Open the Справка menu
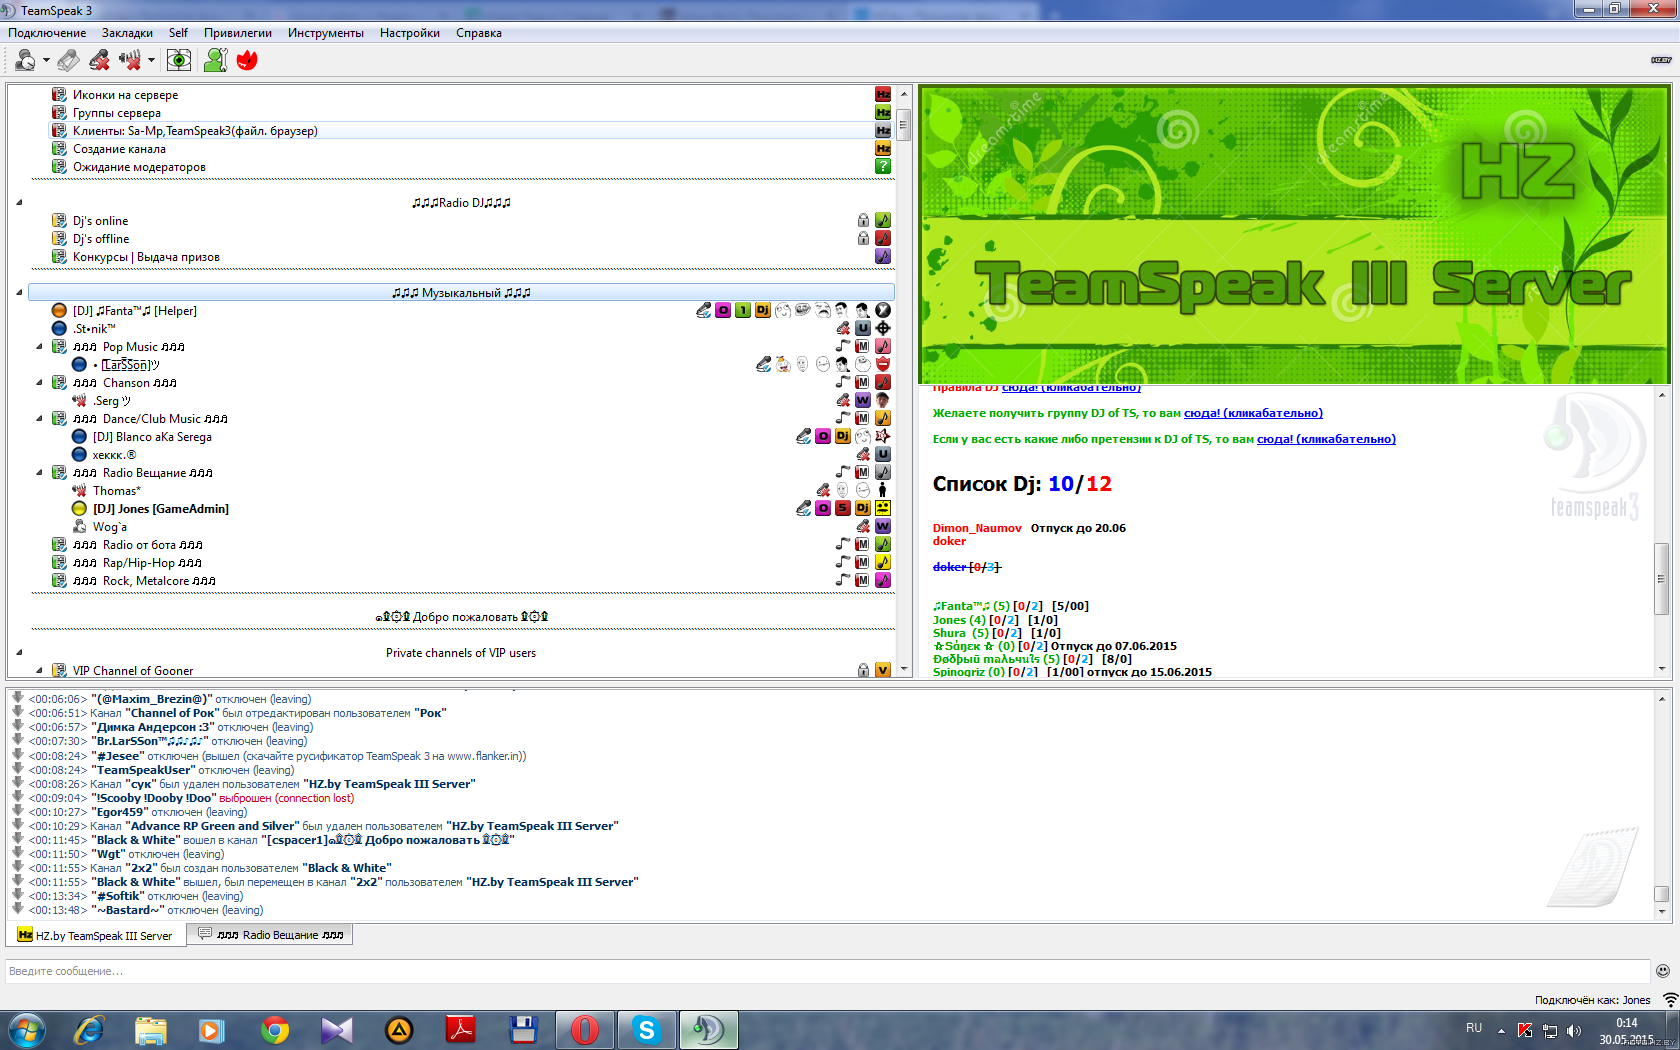Image resolution: width=1680 pixels, height=1050 pixels. 479,33
